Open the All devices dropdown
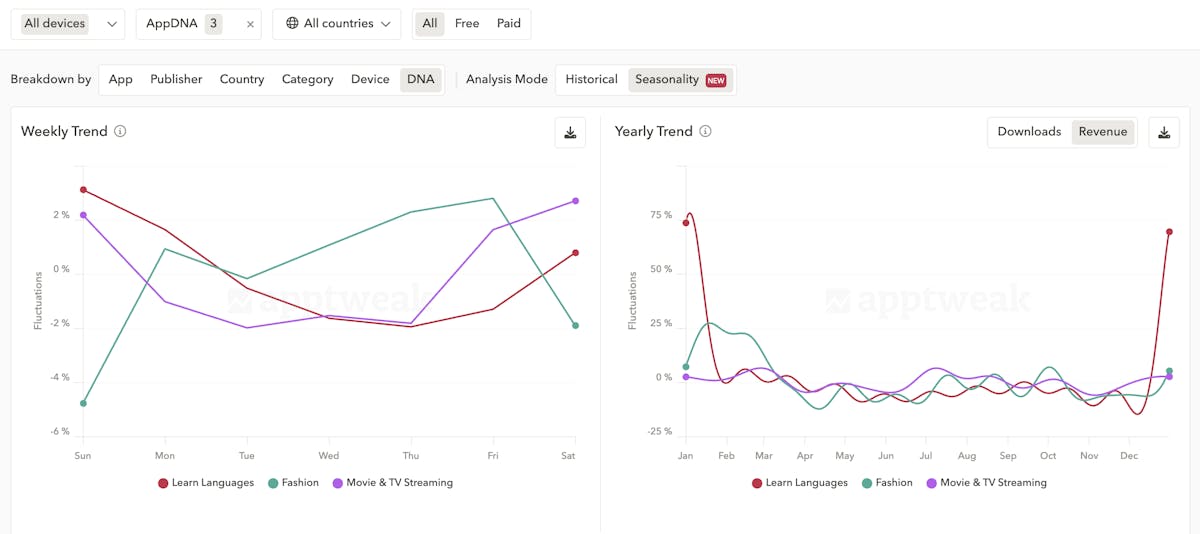The width and height of the screenshot is (1200, 534). click(68, 24)
